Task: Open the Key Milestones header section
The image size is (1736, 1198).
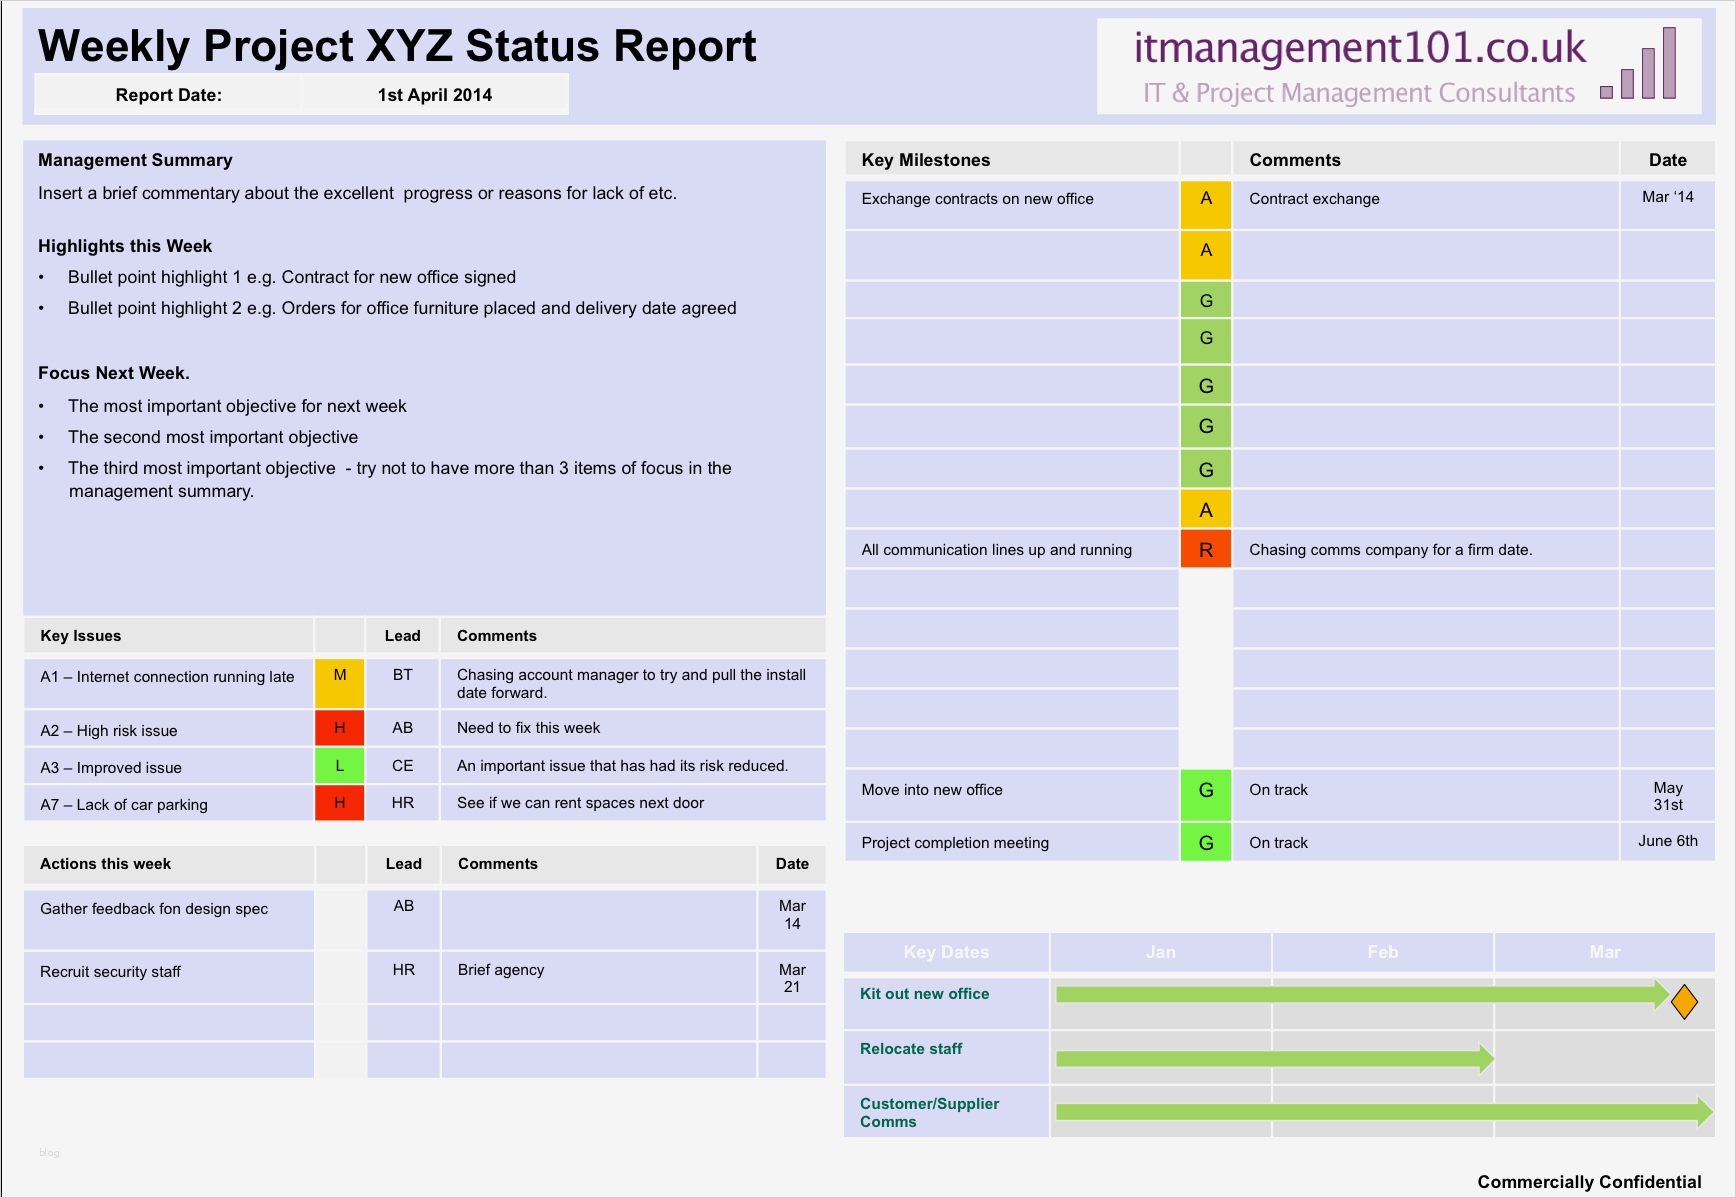Action: 926,159
